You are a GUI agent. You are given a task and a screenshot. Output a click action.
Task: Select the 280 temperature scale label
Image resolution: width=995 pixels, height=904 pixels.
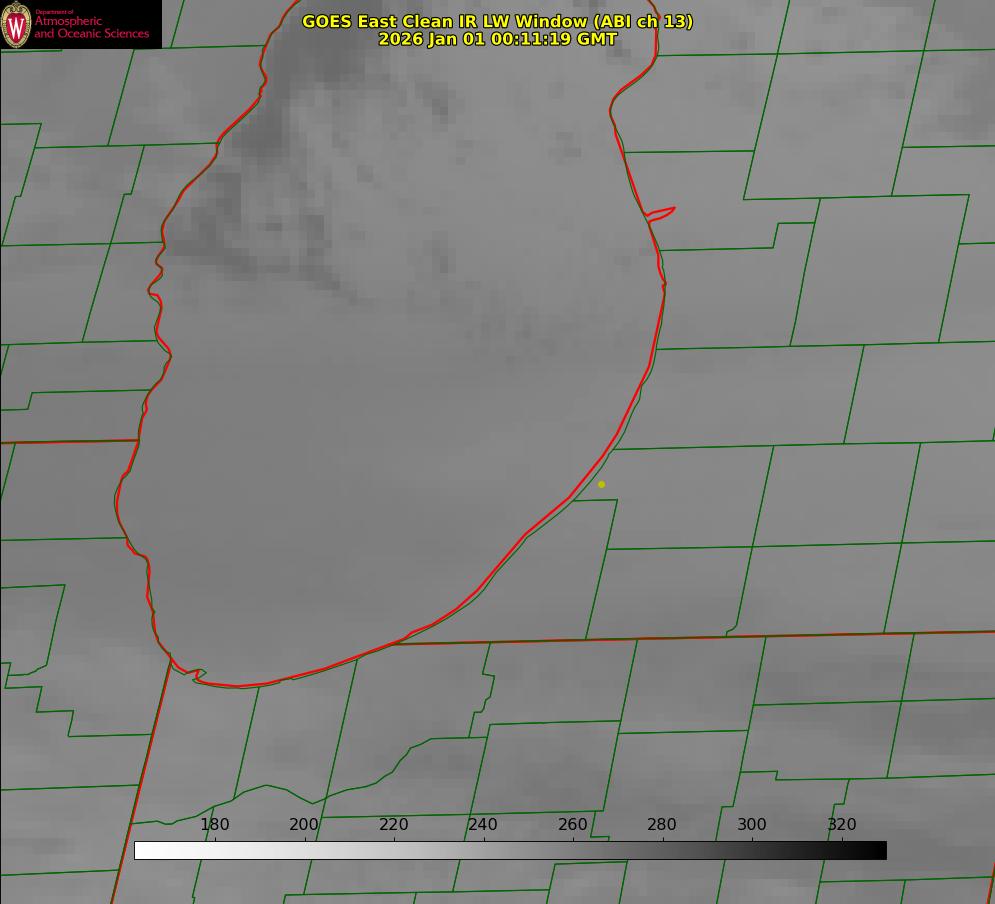pos(662,824)
